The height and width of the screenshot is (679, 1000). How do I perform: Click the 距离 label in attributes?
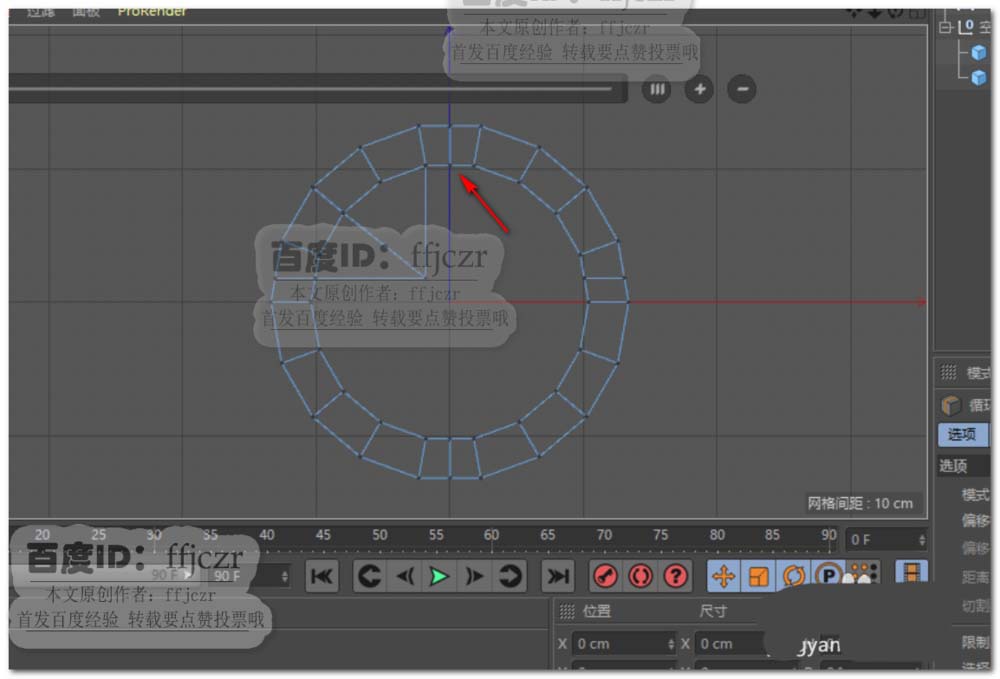[976, 578]
